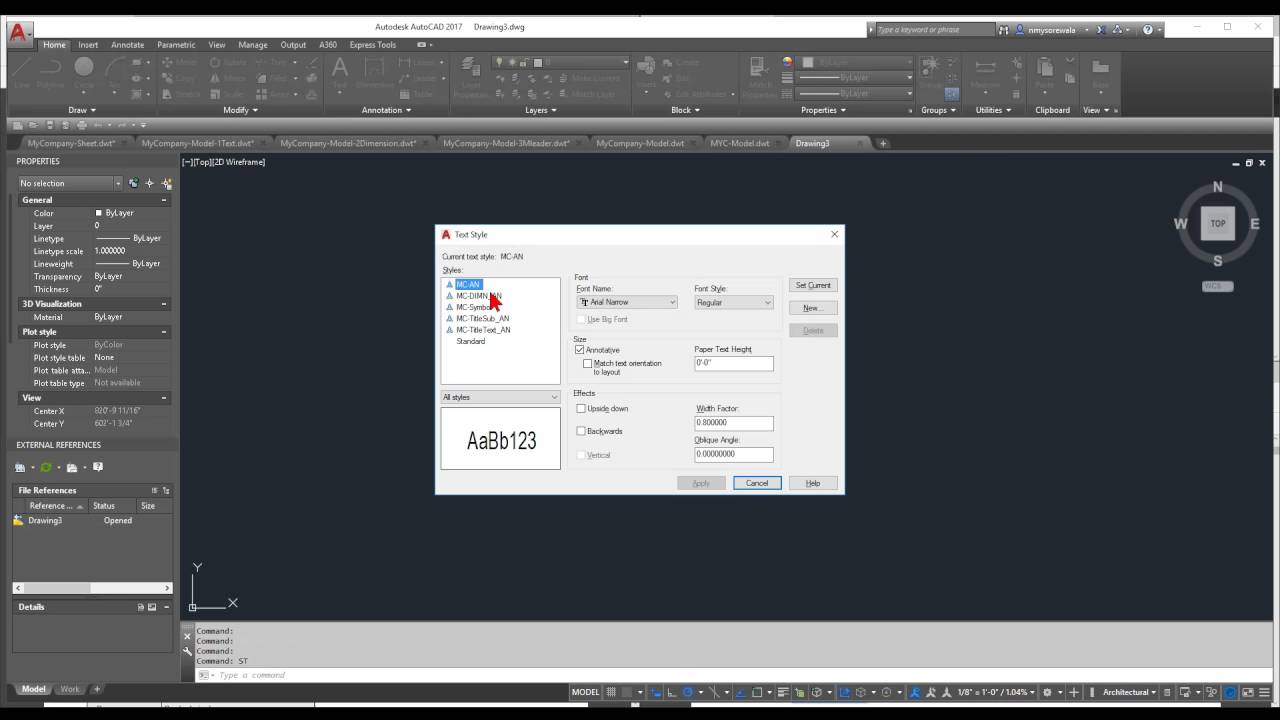Click the New drawing icon in quick access toolbar
1280x720 pixels.
[17, 125]
